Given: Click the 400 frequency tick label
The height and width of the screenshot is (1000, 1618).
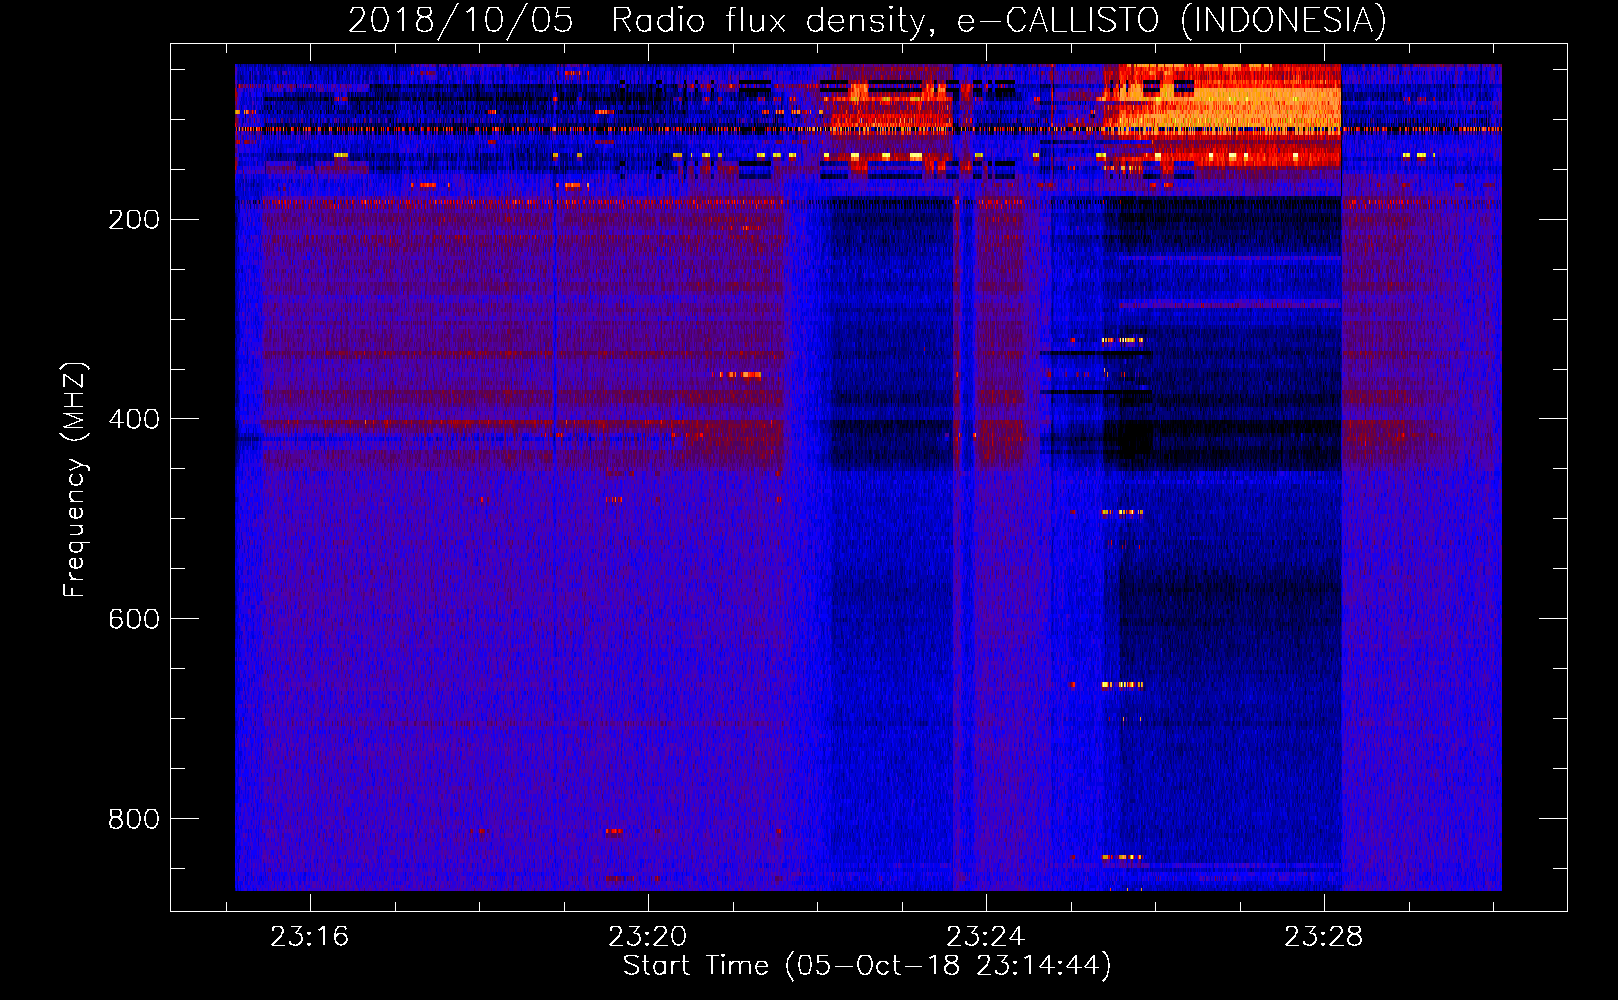Looking at the screenshot, I should (134, 419).
